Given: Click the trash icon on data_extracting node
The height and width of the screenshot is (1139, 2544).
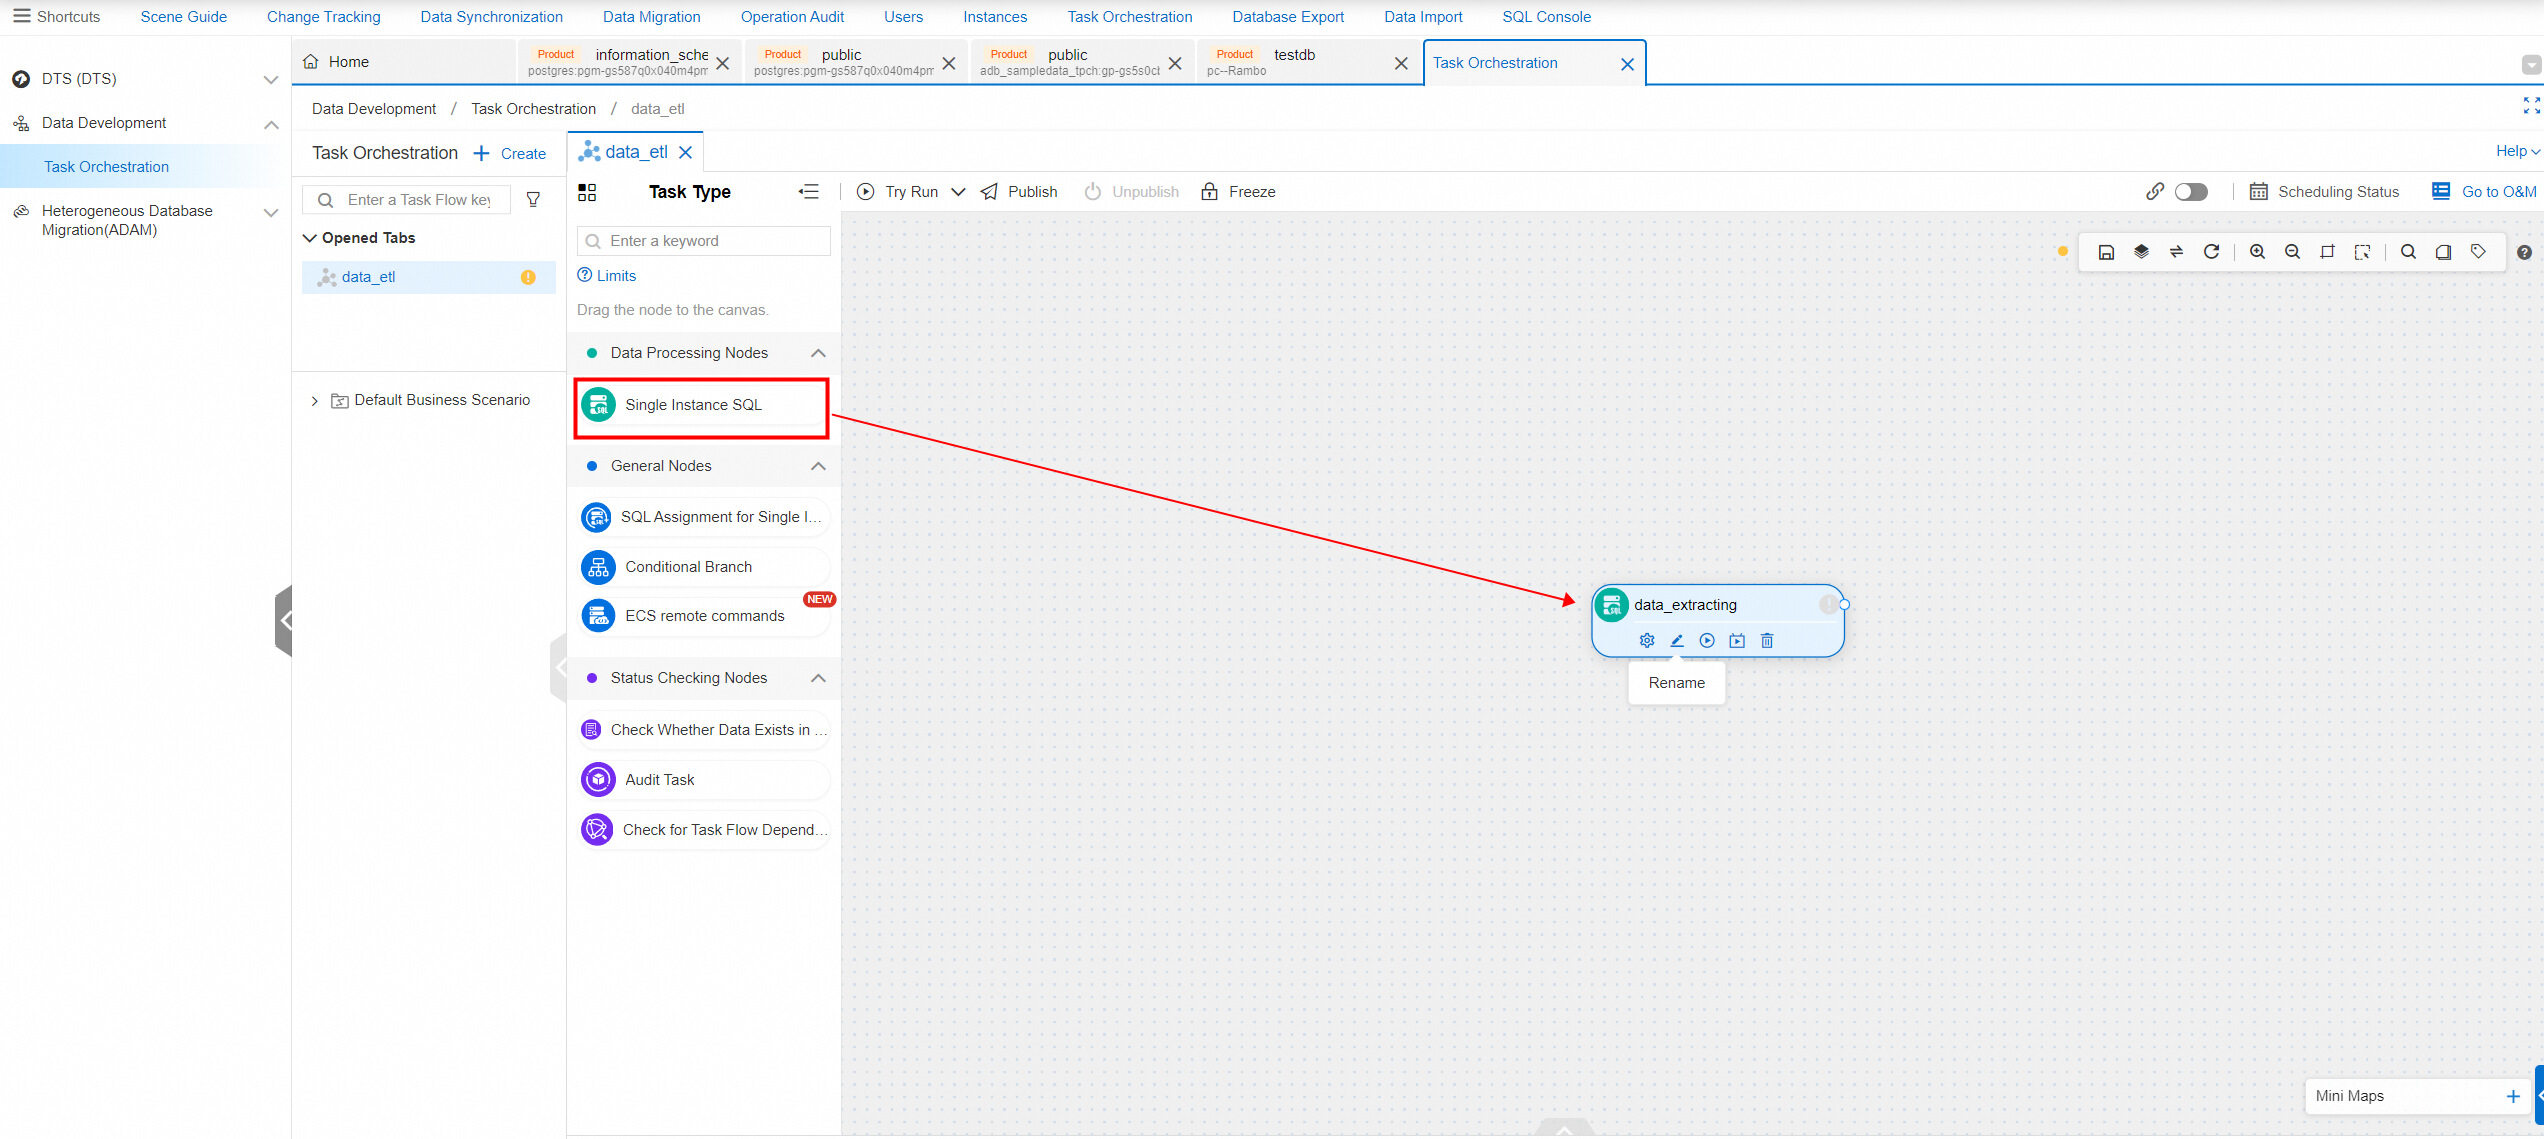Looking at the screenshot, I should click(1767, 641).
